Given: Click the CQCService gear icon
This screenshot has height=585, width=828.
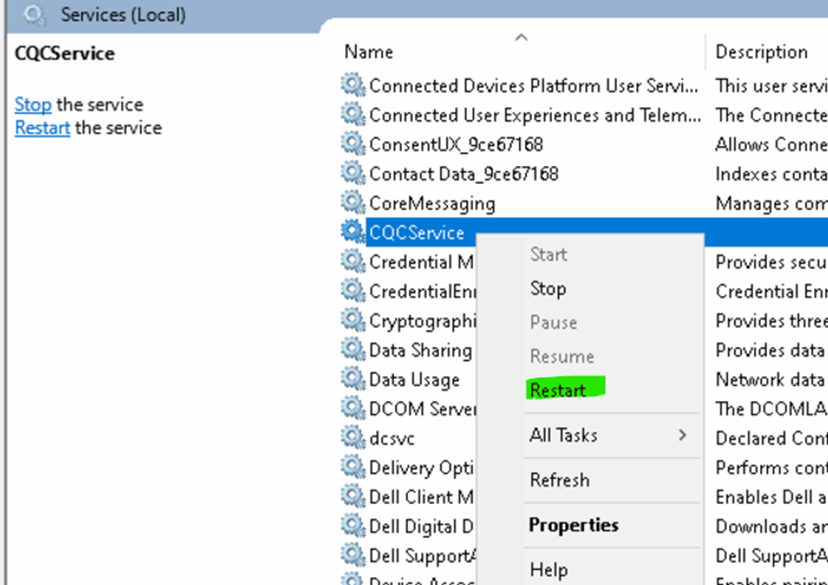Looking at the screenshot, I should [353, 232].
